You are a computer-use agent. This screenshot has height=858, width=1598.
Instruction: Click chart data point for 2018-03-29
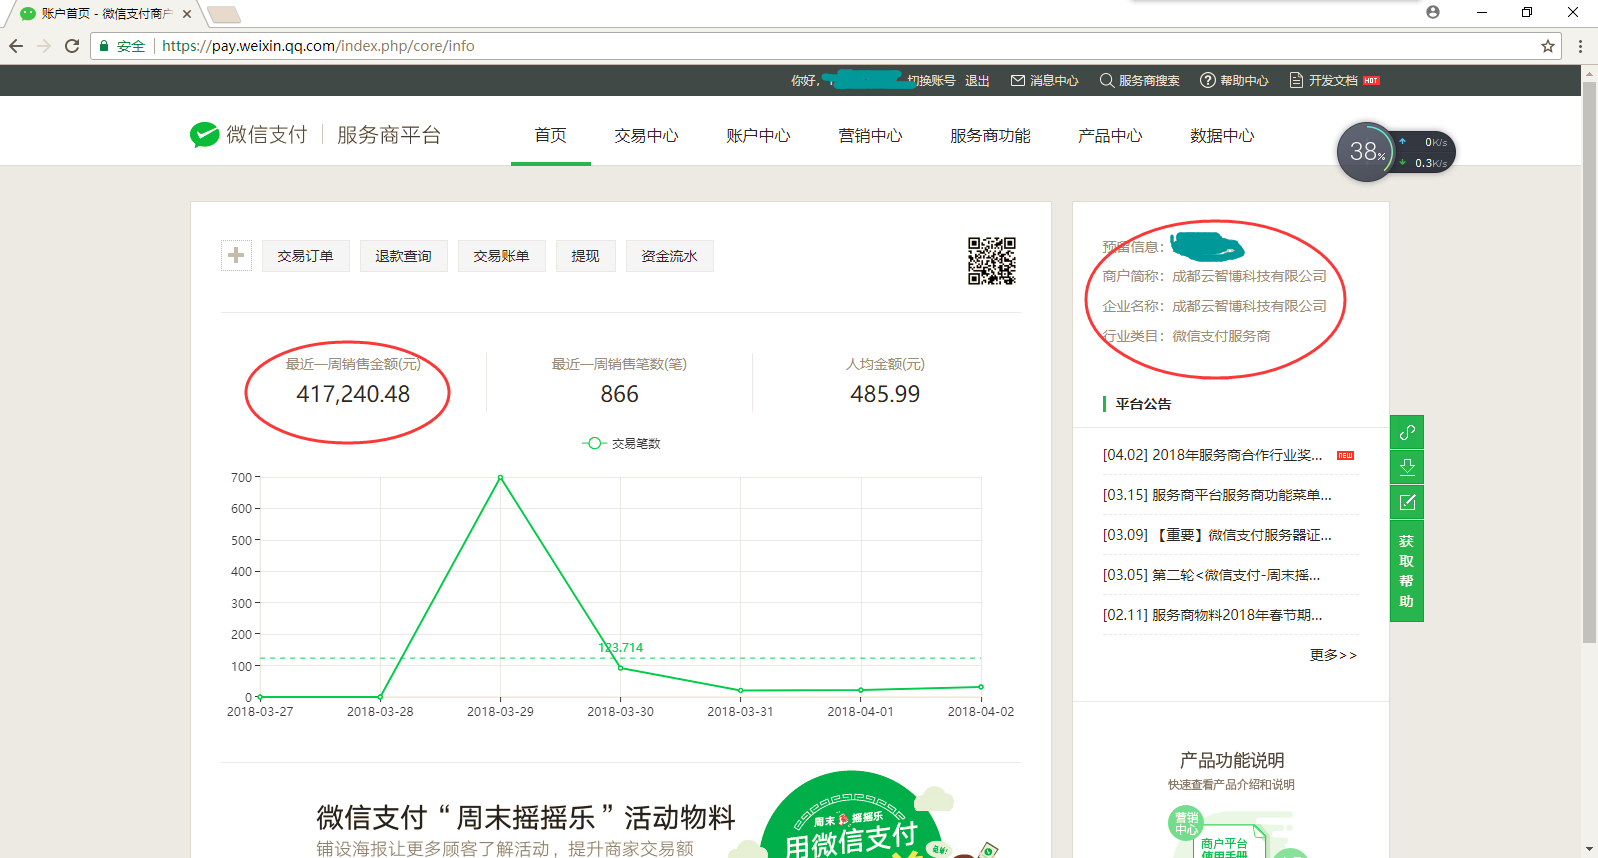coord(500,478)
